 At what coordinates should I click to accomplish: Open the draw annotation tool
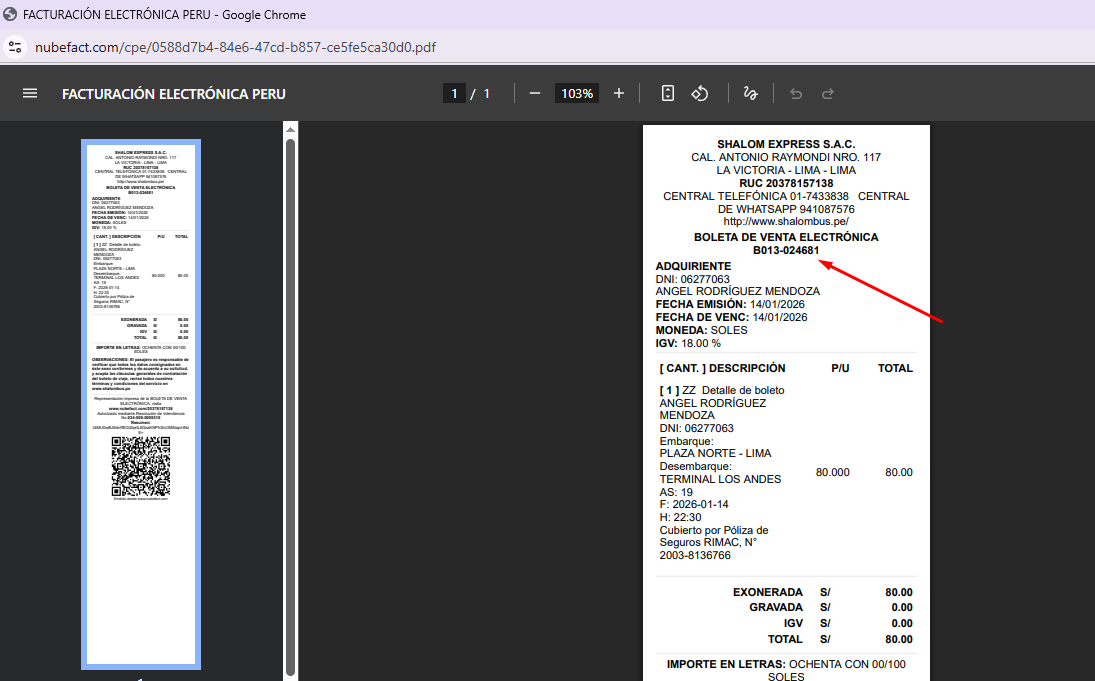750,93
